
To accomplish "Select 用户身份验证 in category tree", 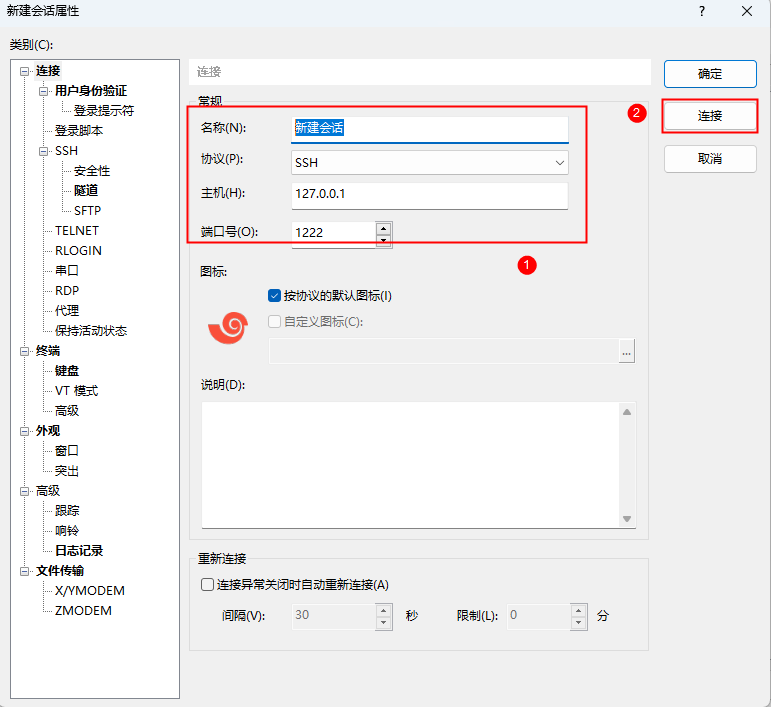I will pos(91,90).
